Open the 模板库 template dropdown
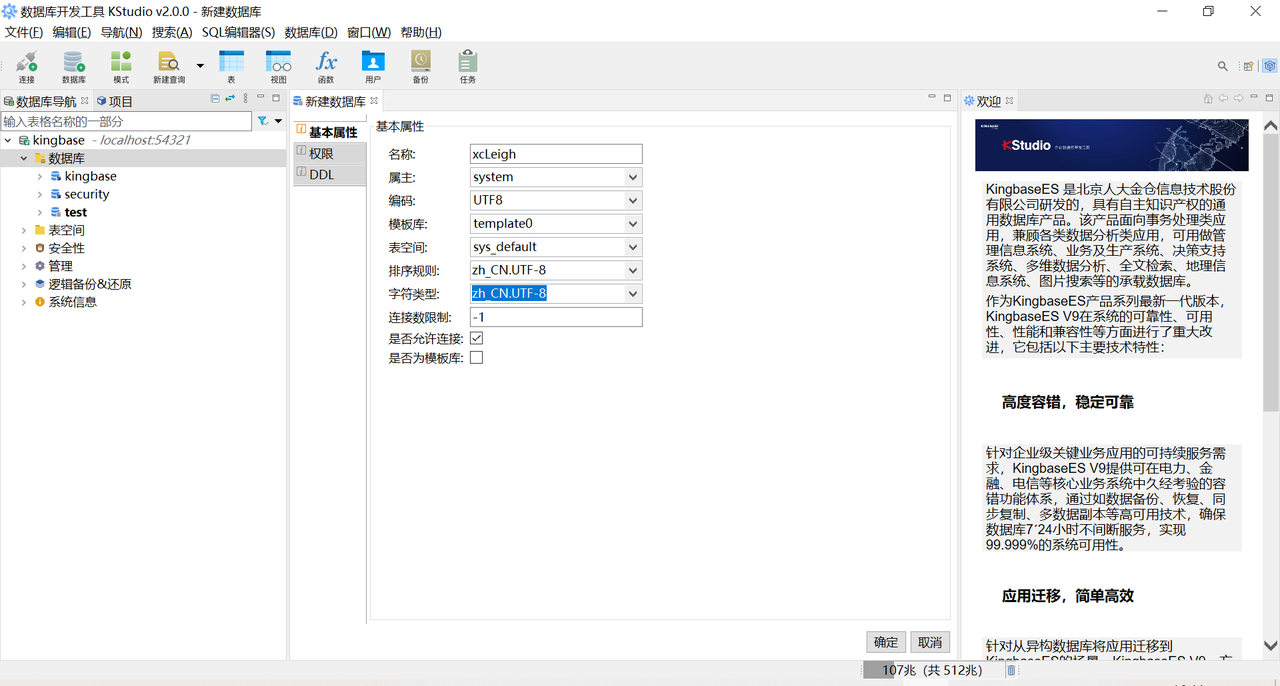Viewport: 1280px width, 686px height. click(x=632, y=224)
